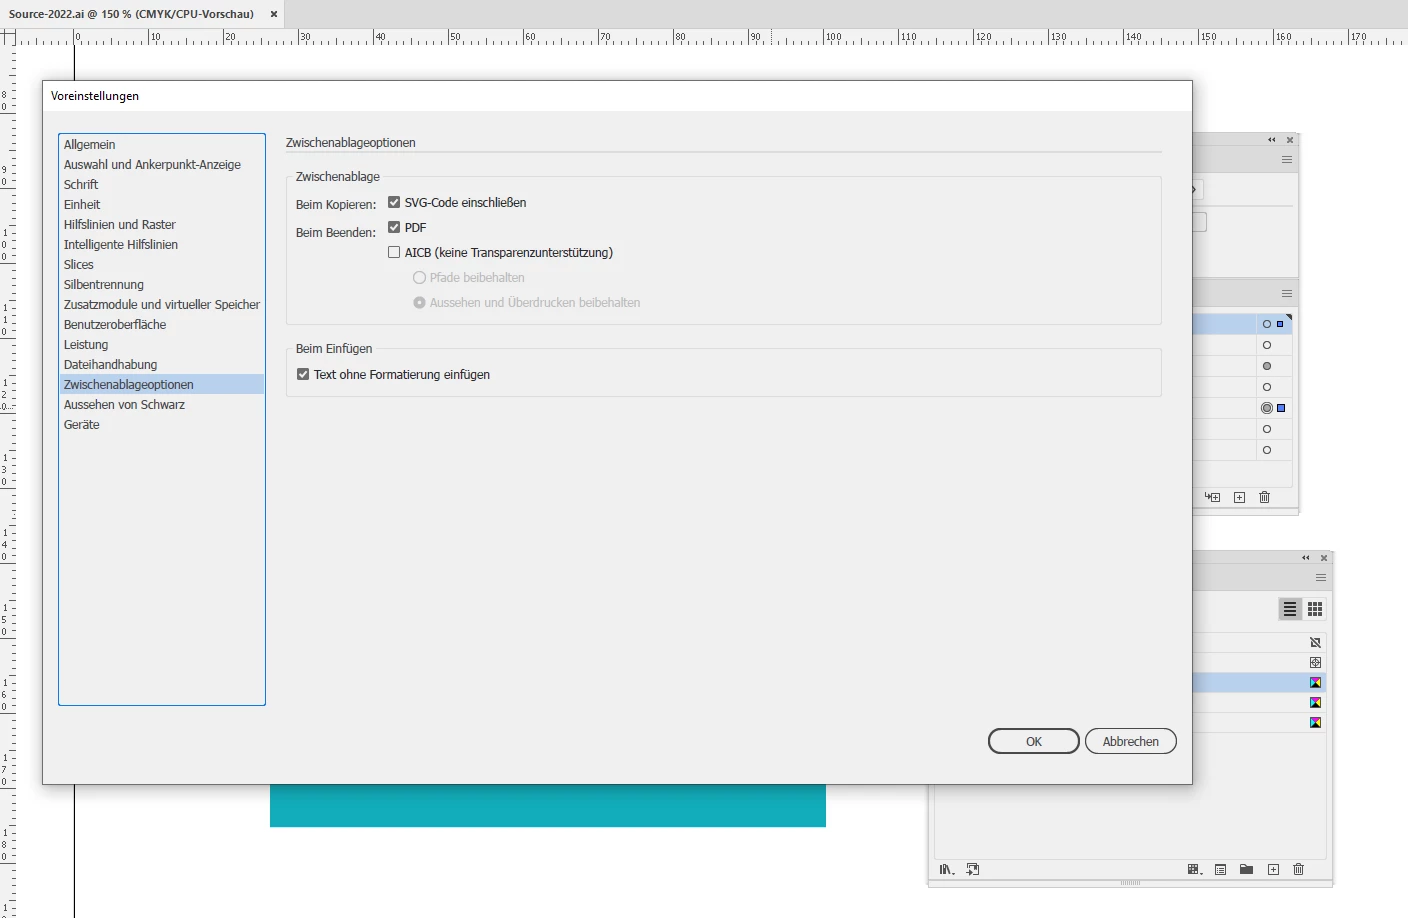Add selected swatch to library icon

[x=973, y=870]
